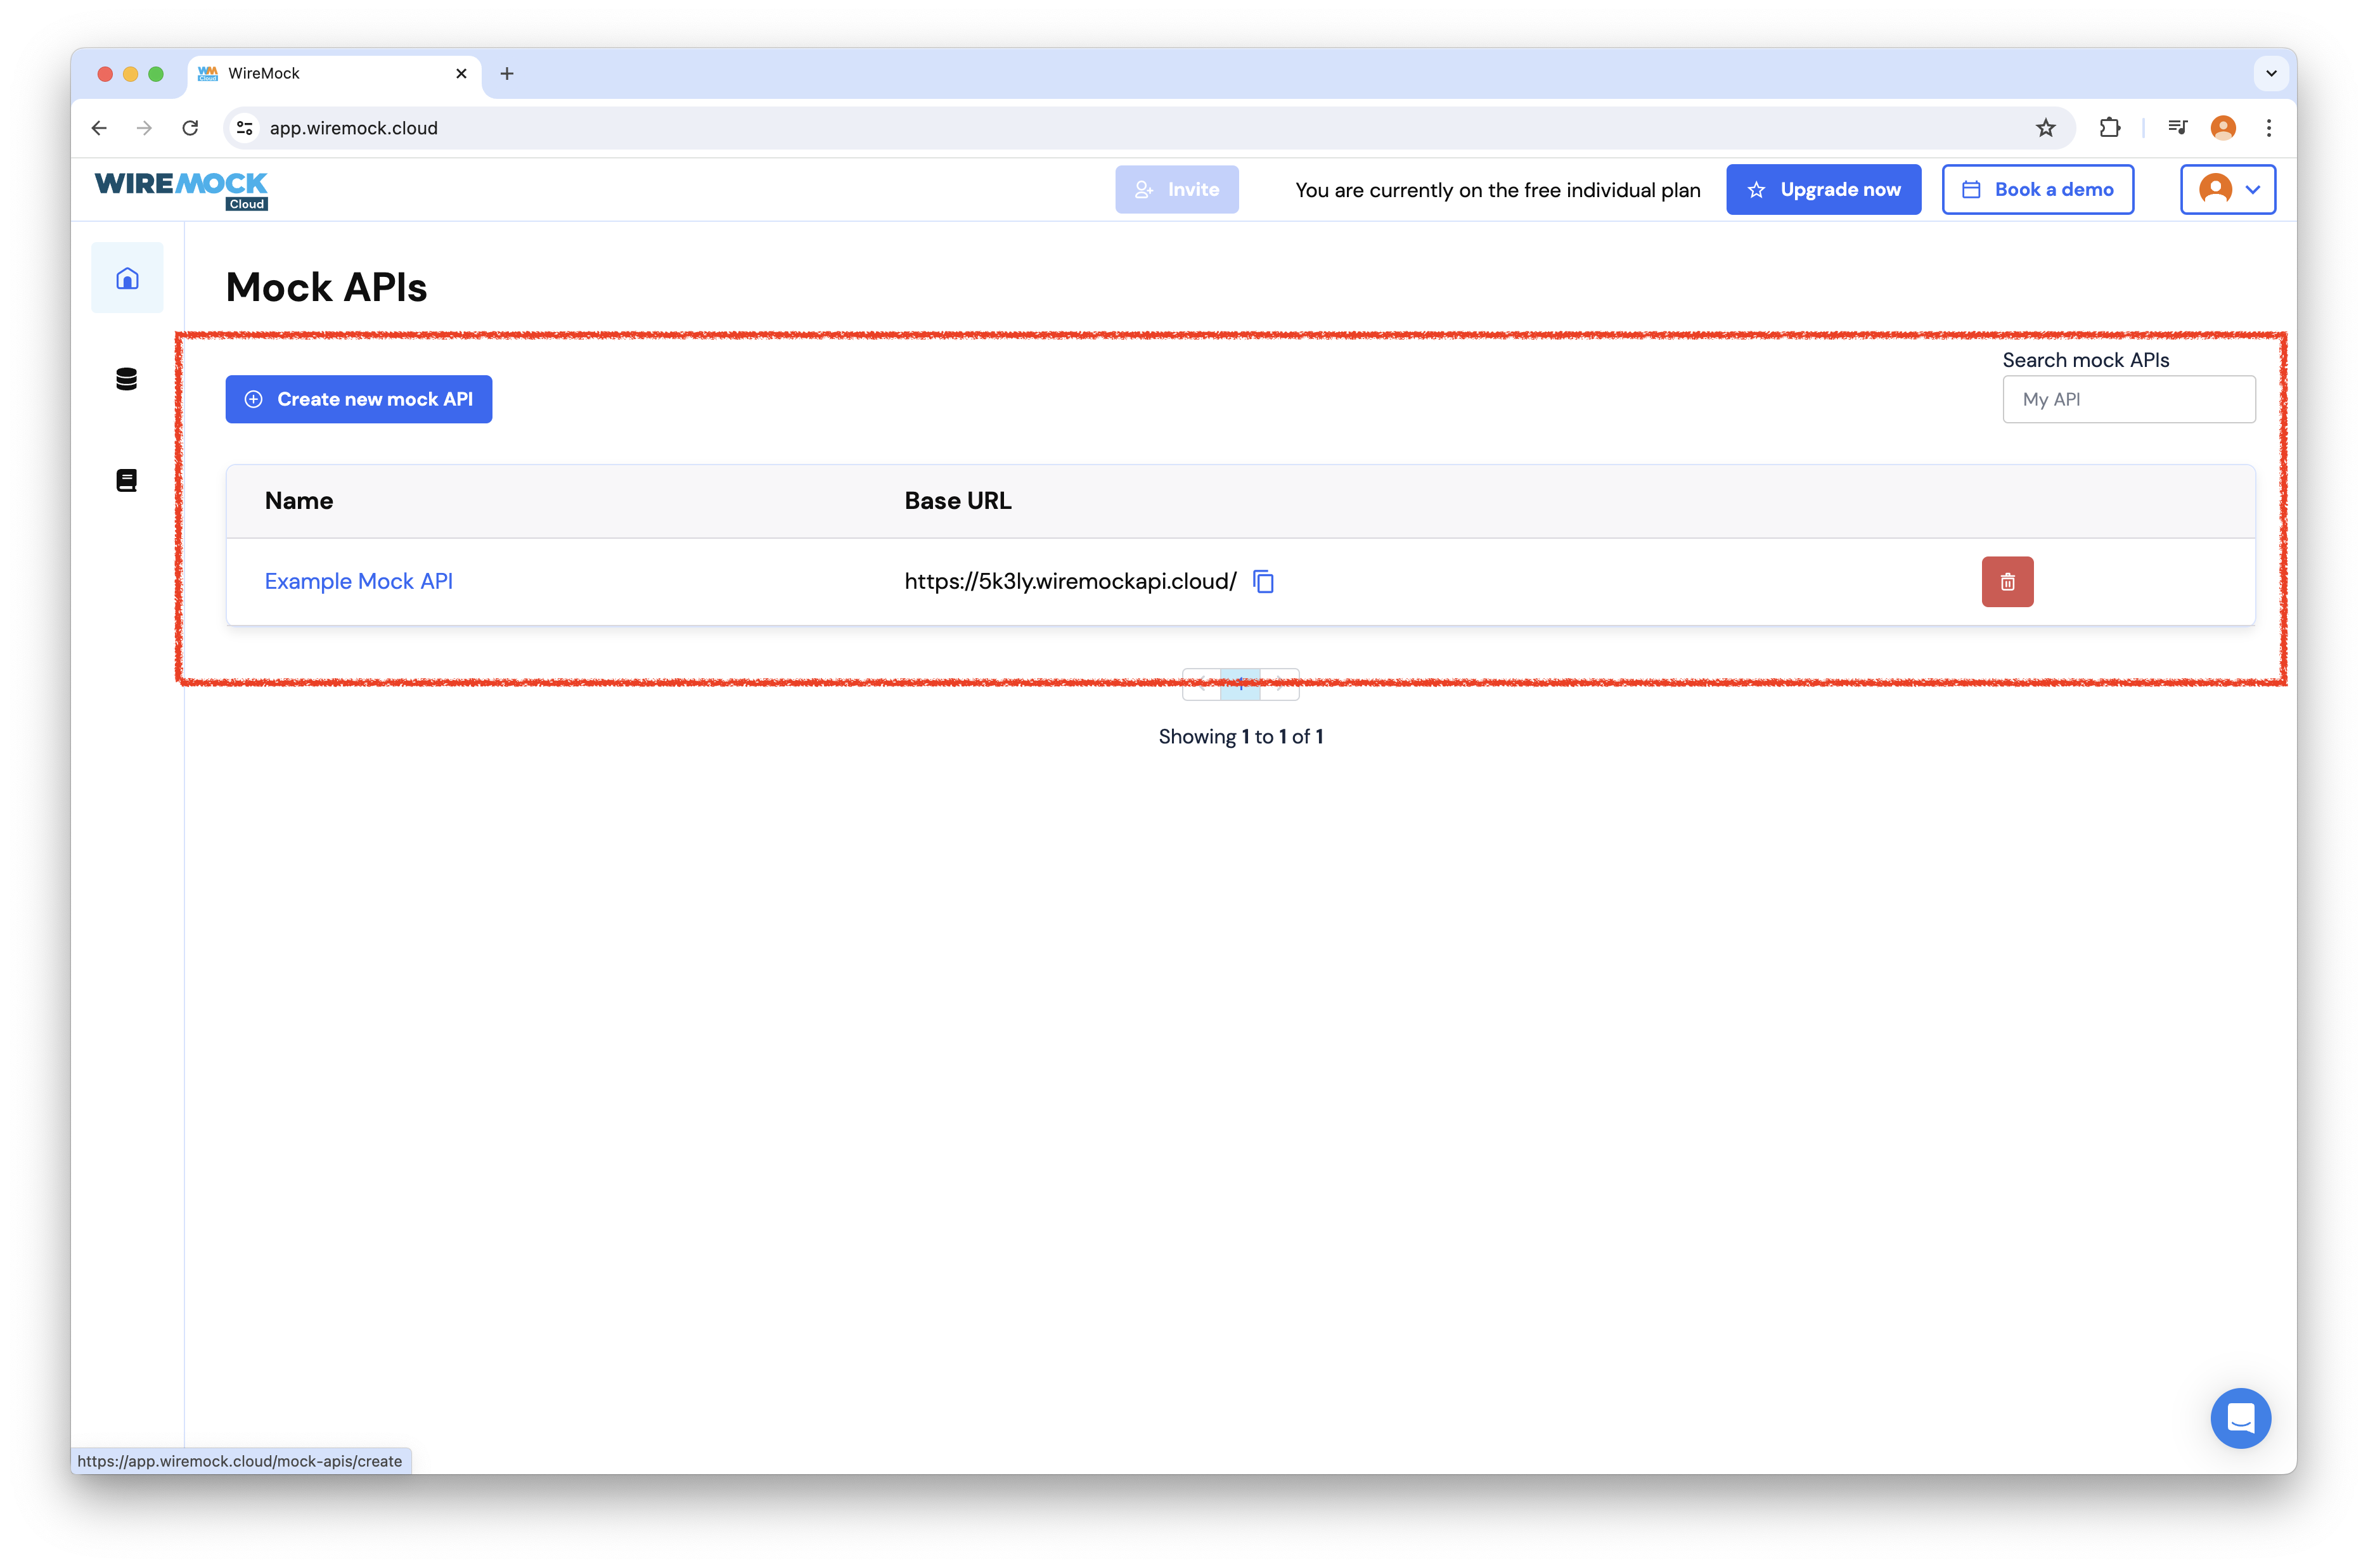
Task: Bookmark this page with the star icon
Action: click(2045, 128)
